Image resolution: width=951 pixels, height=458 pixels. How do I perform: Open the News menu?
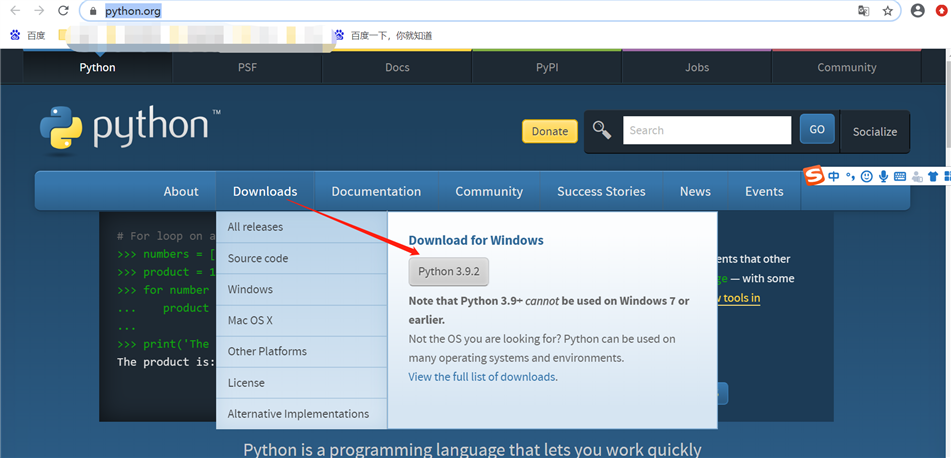(695, 191)
